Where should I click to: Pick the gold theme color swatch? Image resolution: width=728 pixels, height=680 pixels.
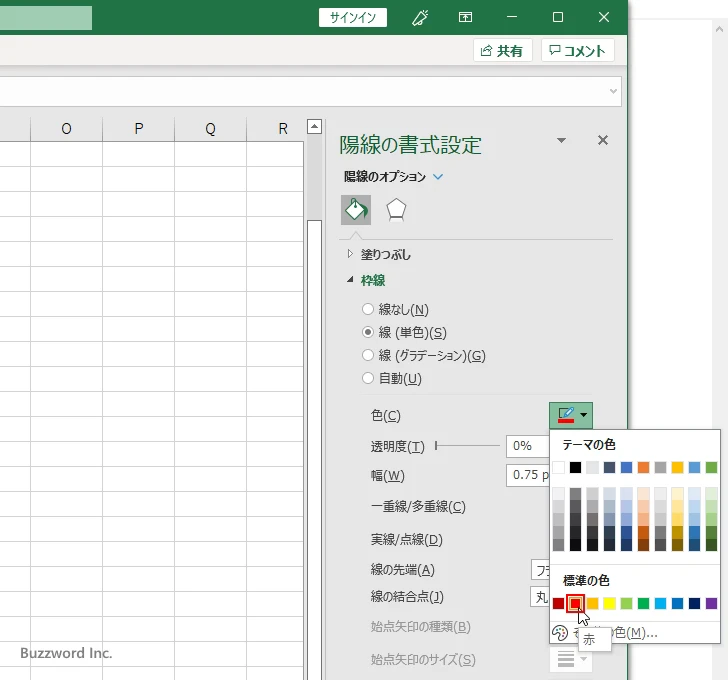pos(677,467)
